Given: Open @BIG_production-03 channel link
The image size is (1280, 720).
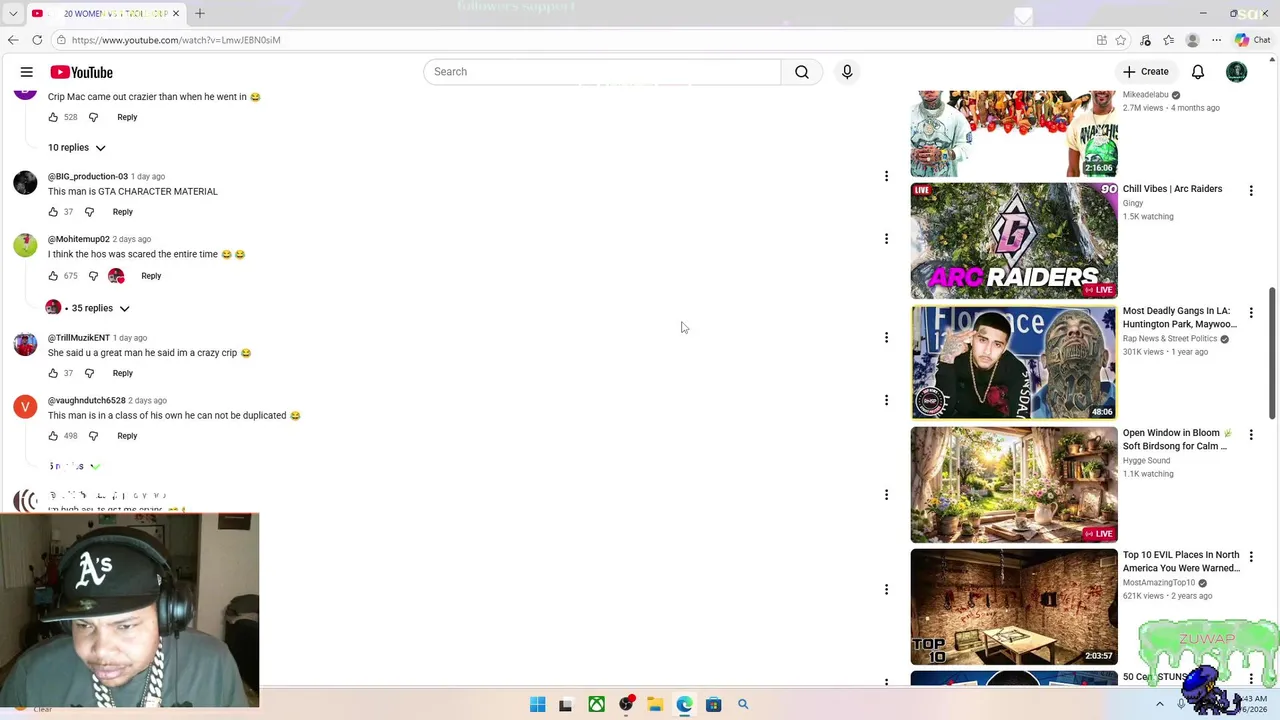Looking at the screenshot, I should (x=88, y=176).
